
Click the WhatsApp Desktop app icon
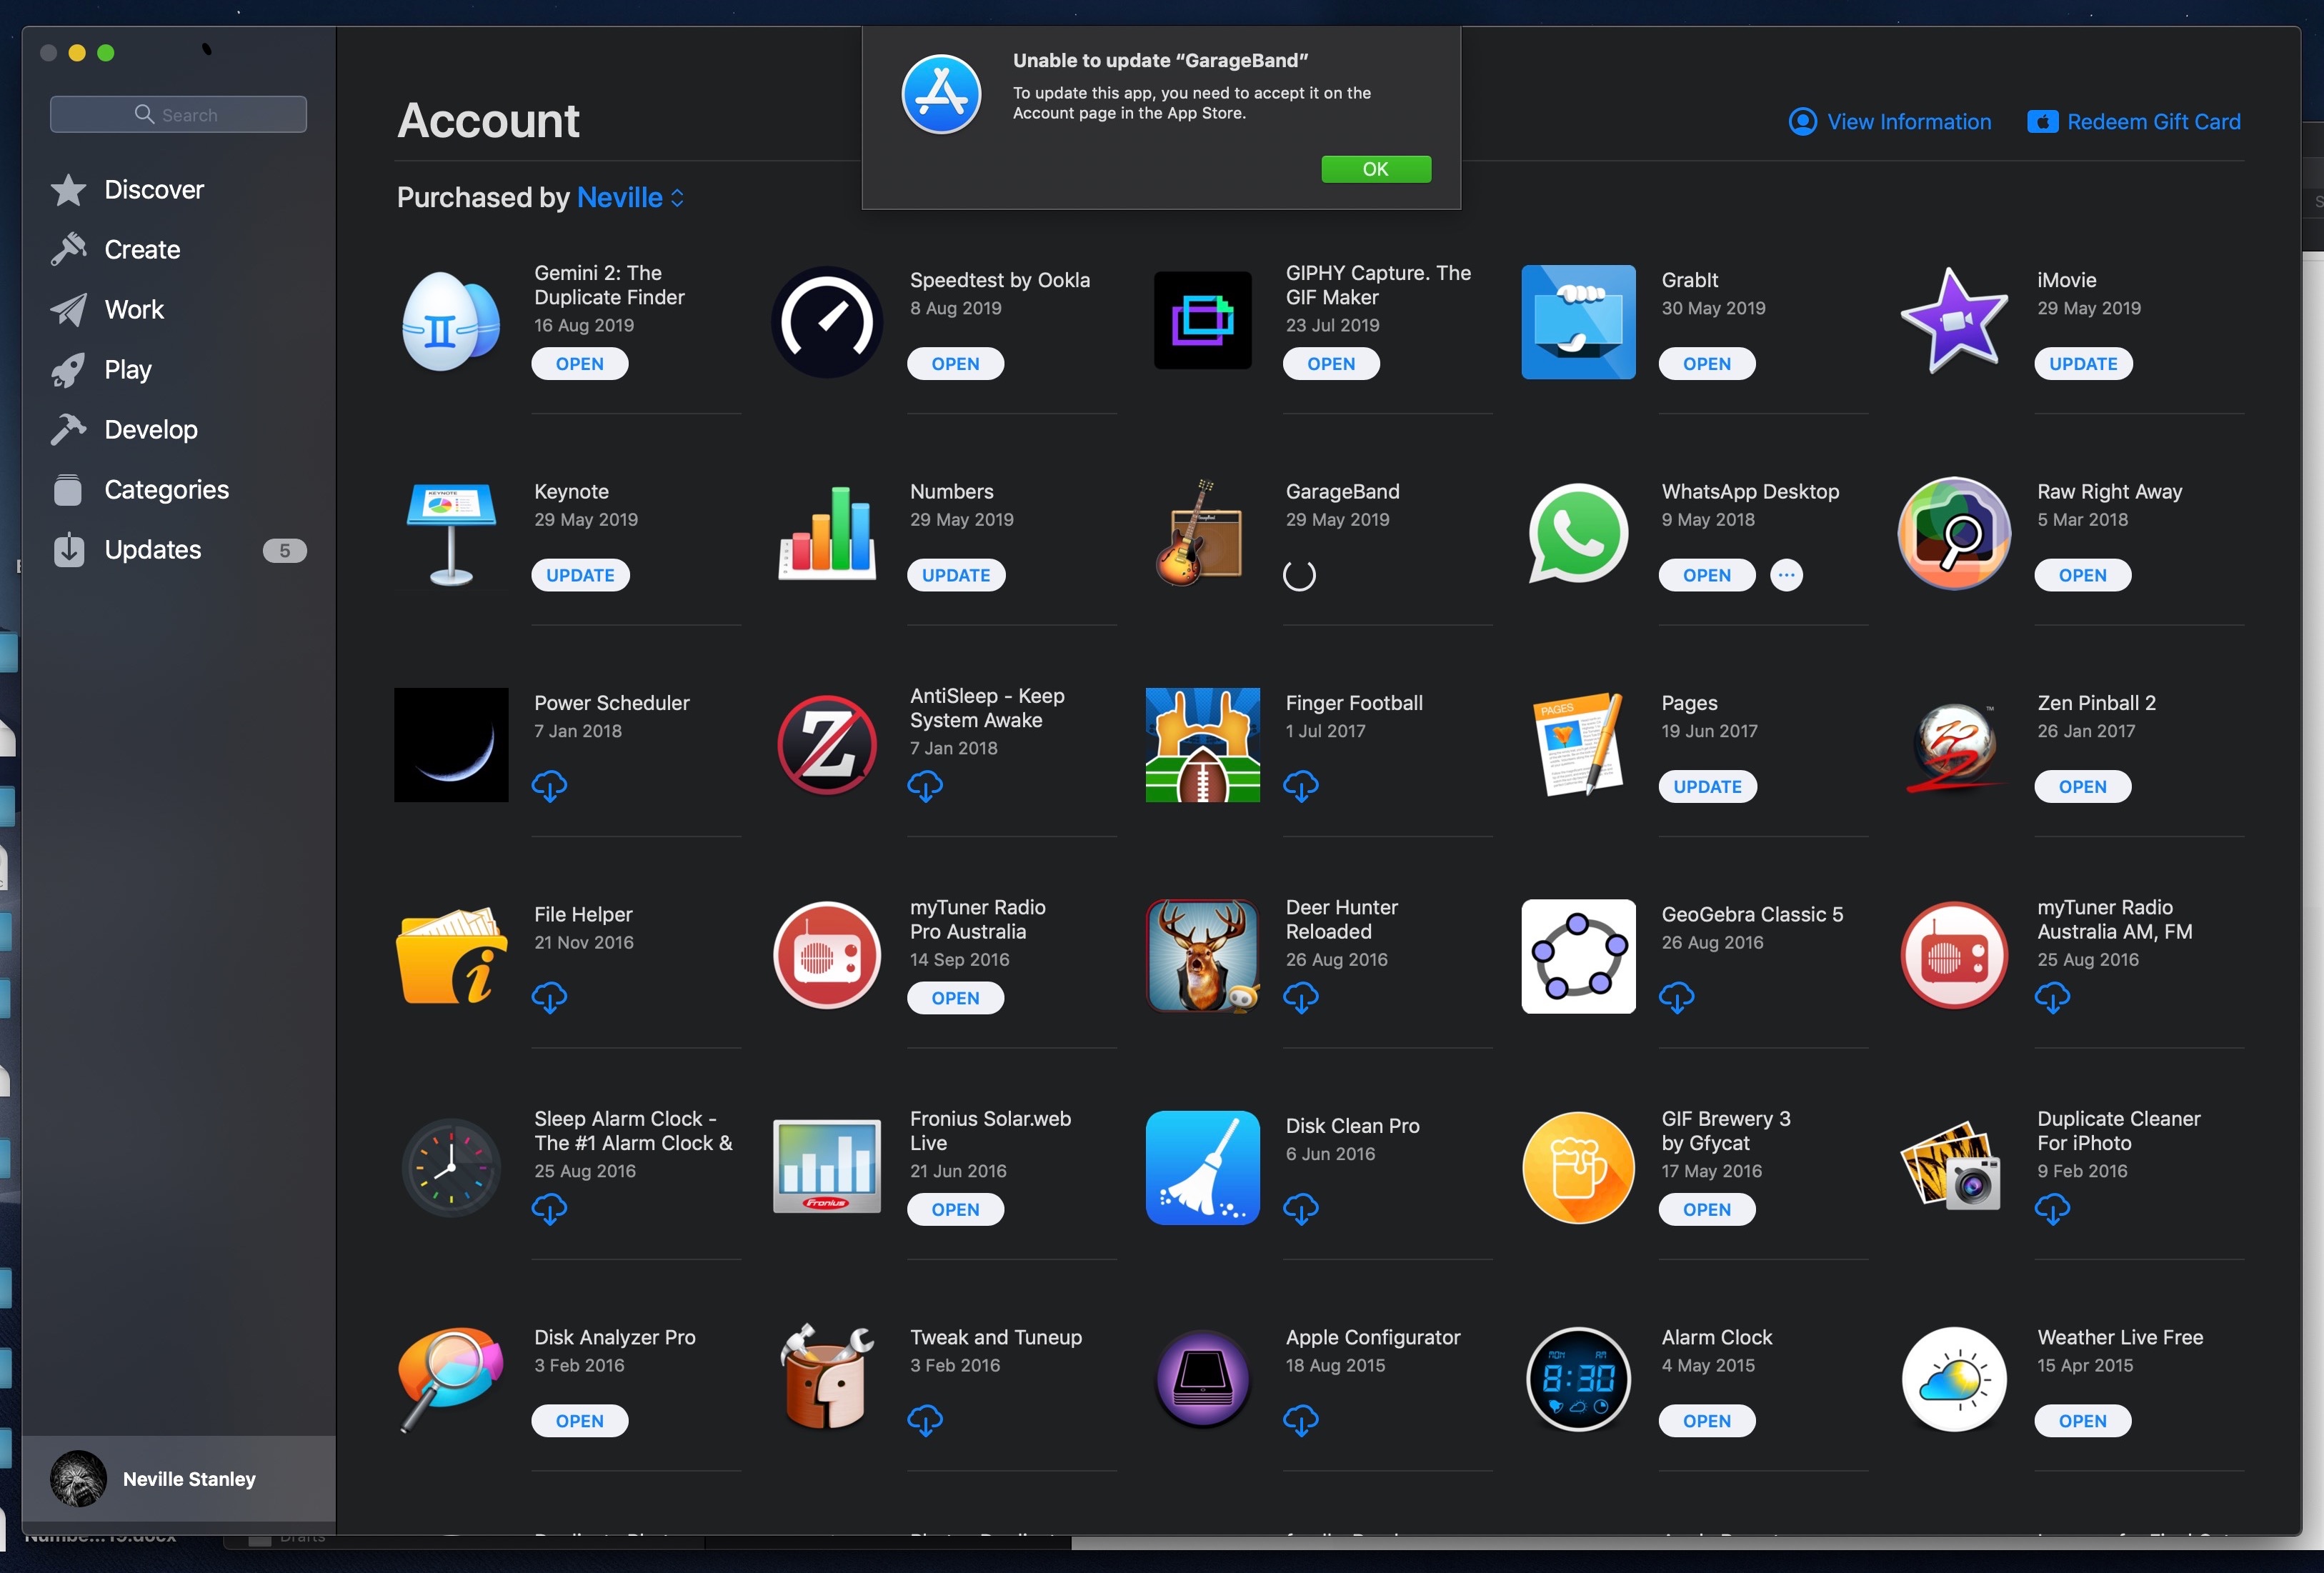(1577, 533)
